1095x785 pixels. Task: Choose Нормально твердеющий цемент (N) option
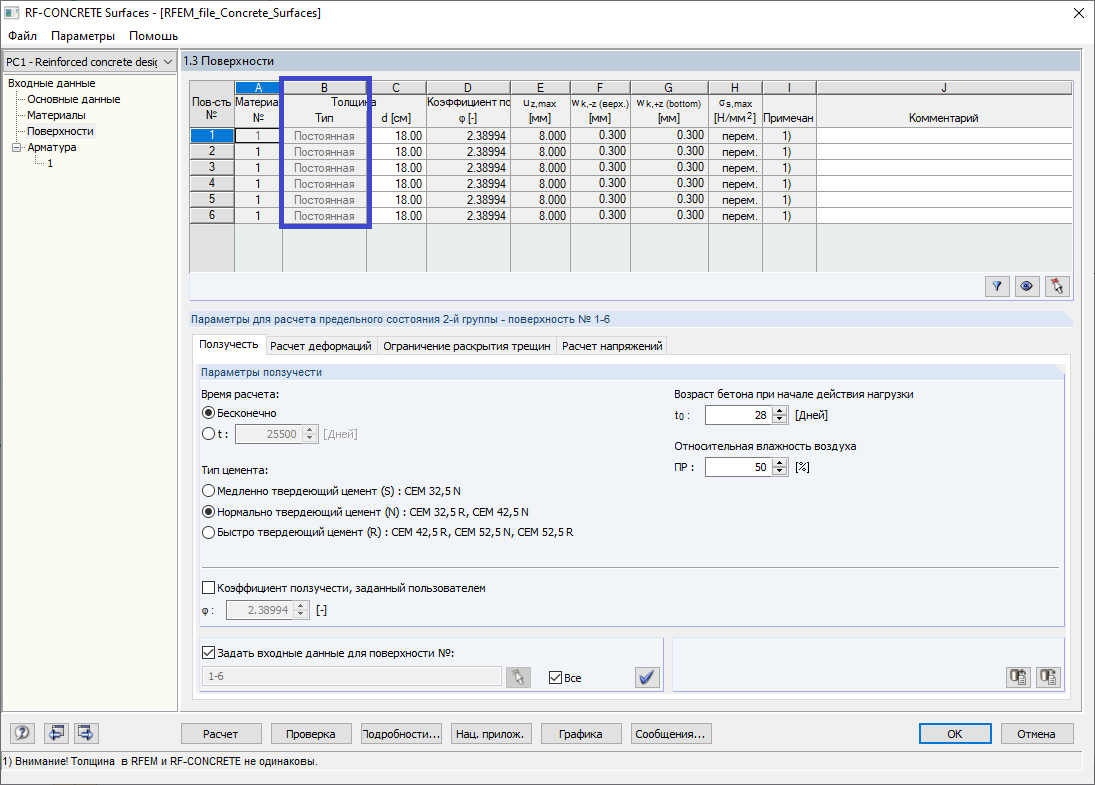coord(208,512)
